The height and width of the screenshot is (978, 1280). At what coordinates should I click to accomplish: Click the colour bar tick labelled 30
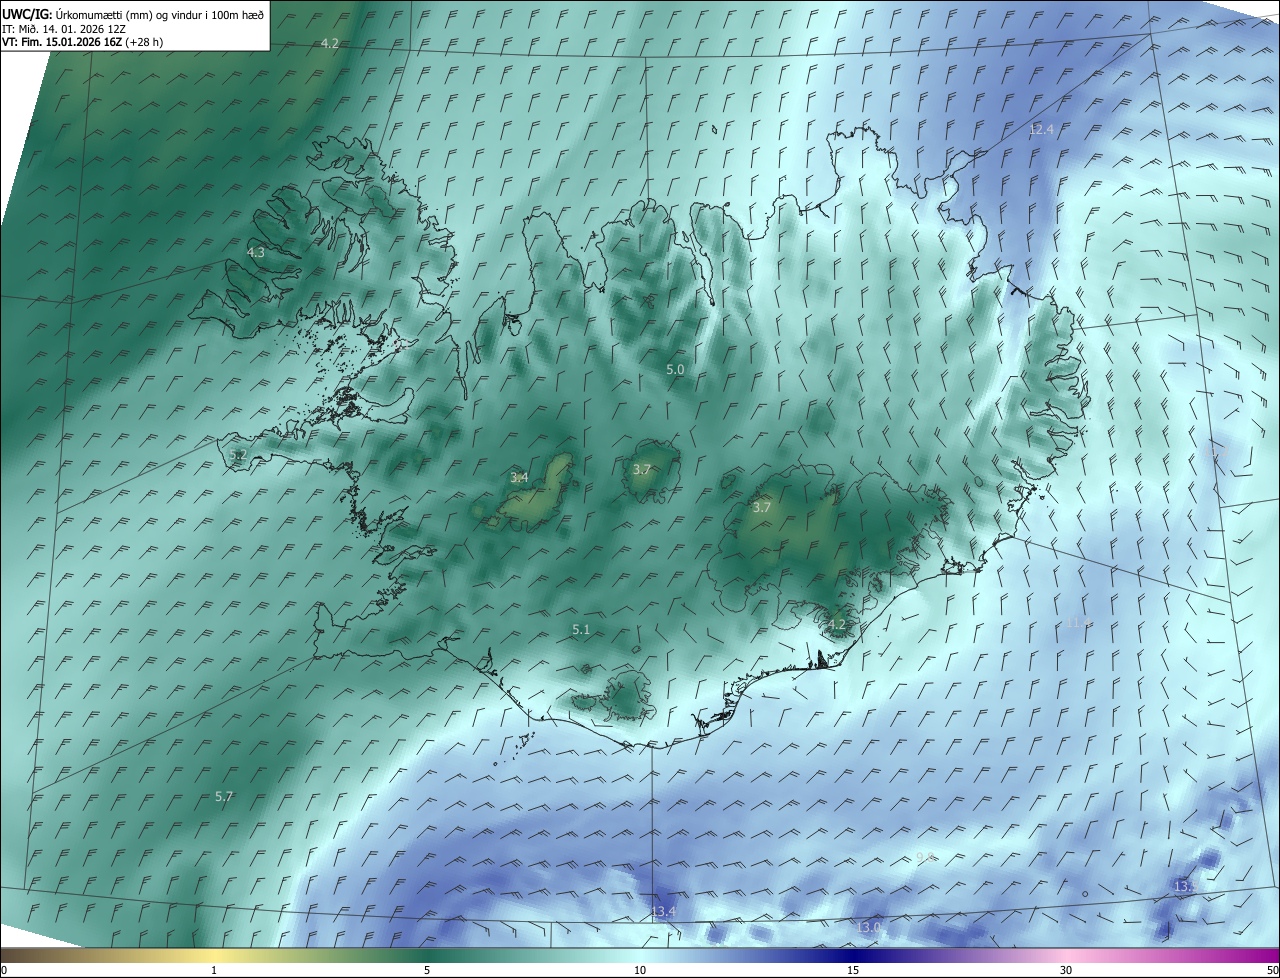tap(1066, 970)
